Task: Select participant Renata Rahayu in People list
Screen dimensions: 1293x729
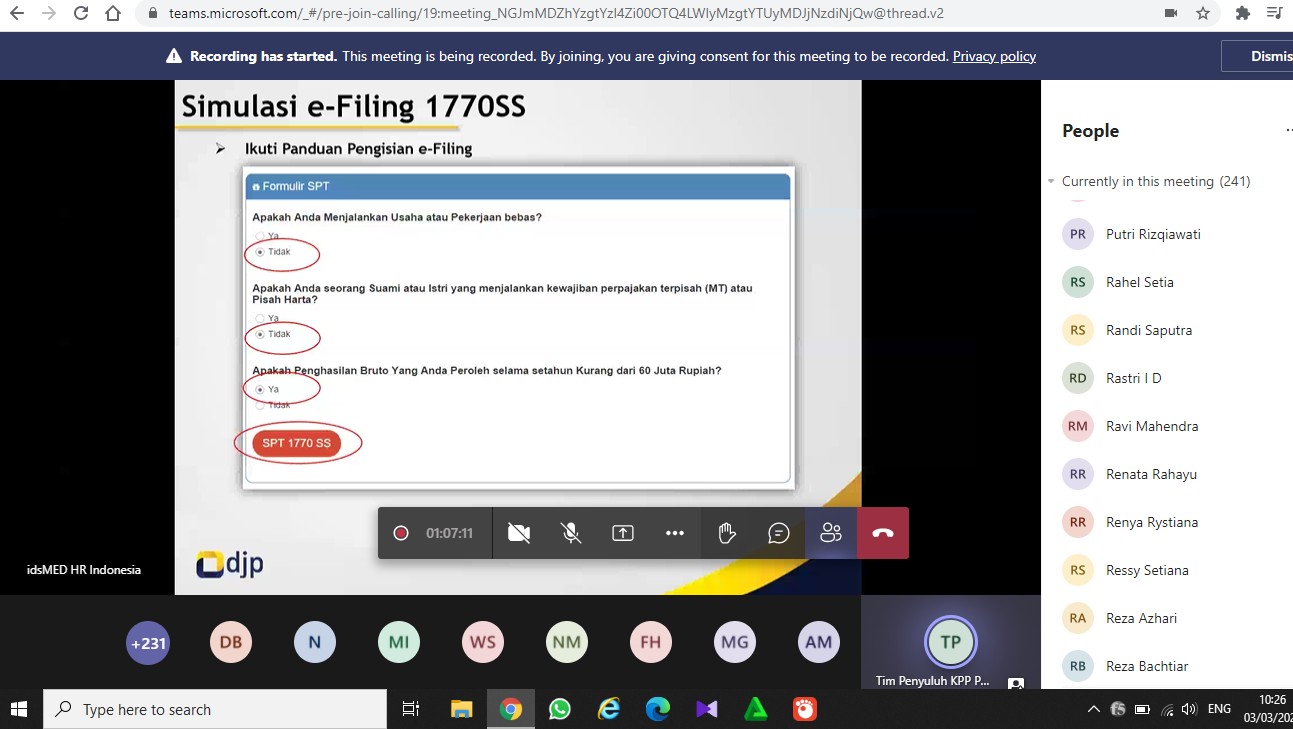Action: [1151, 474]
